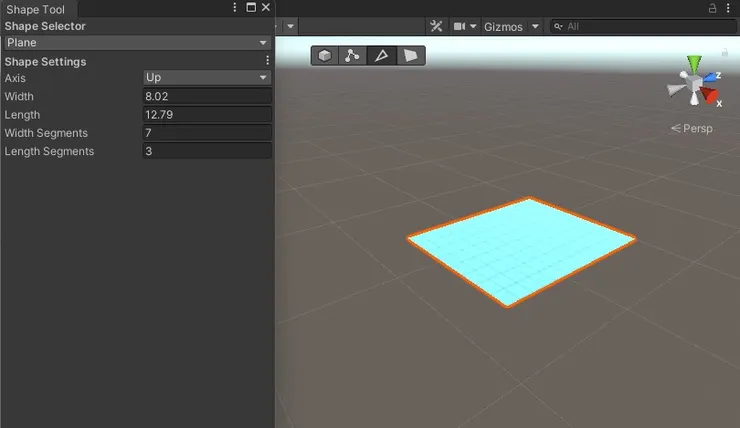Viewport: 740px width, 428px height.
Task: Open the Gizmos dropdown arrow
Action: (535, 26)
